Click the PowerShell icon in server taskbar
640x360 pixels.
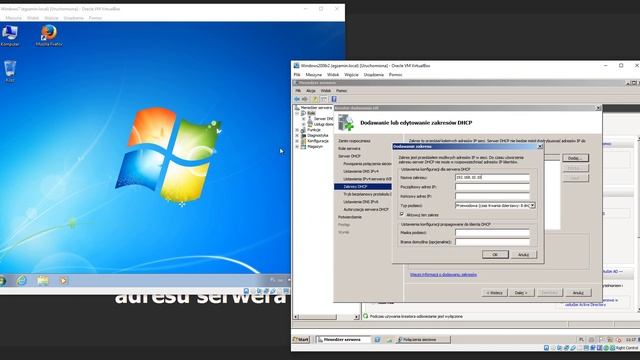pos(377,340)
